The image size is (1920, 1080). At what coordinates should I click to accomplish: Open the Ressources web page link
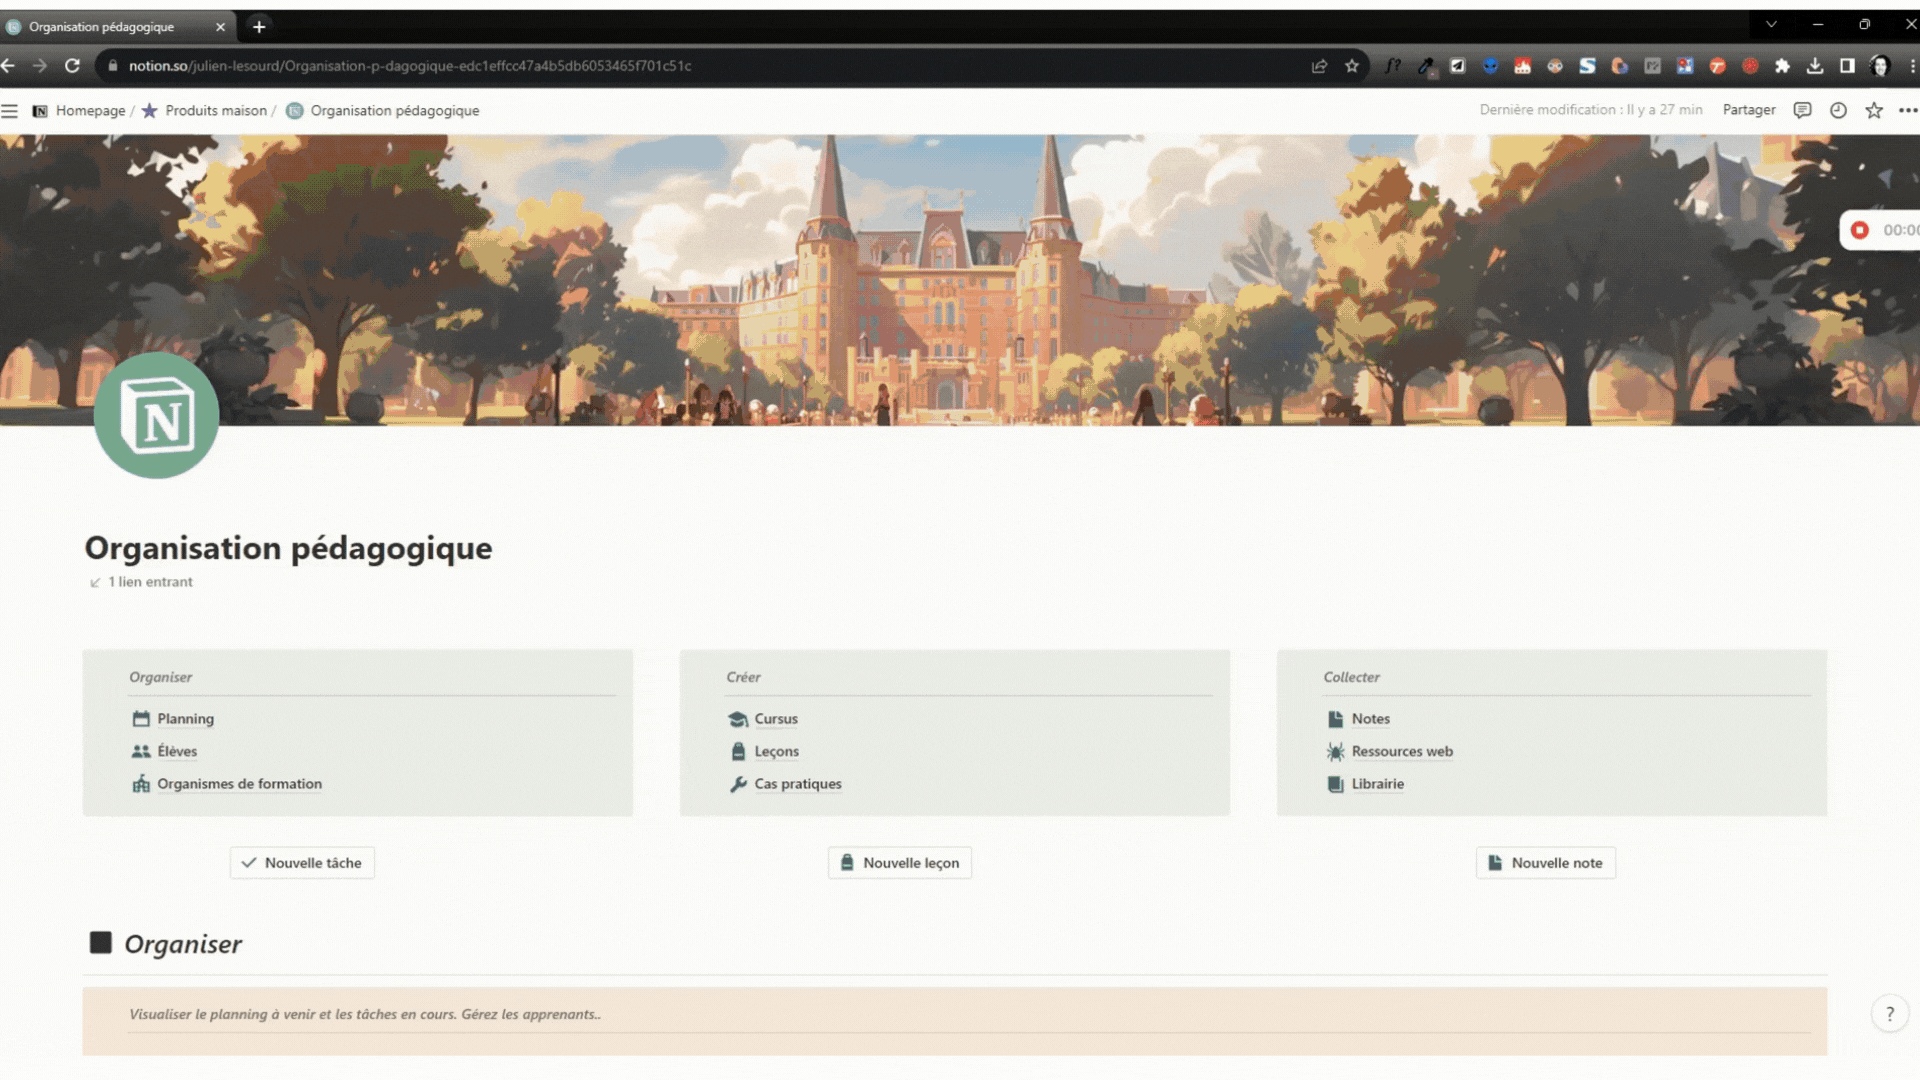click(x=1401, y=752)
